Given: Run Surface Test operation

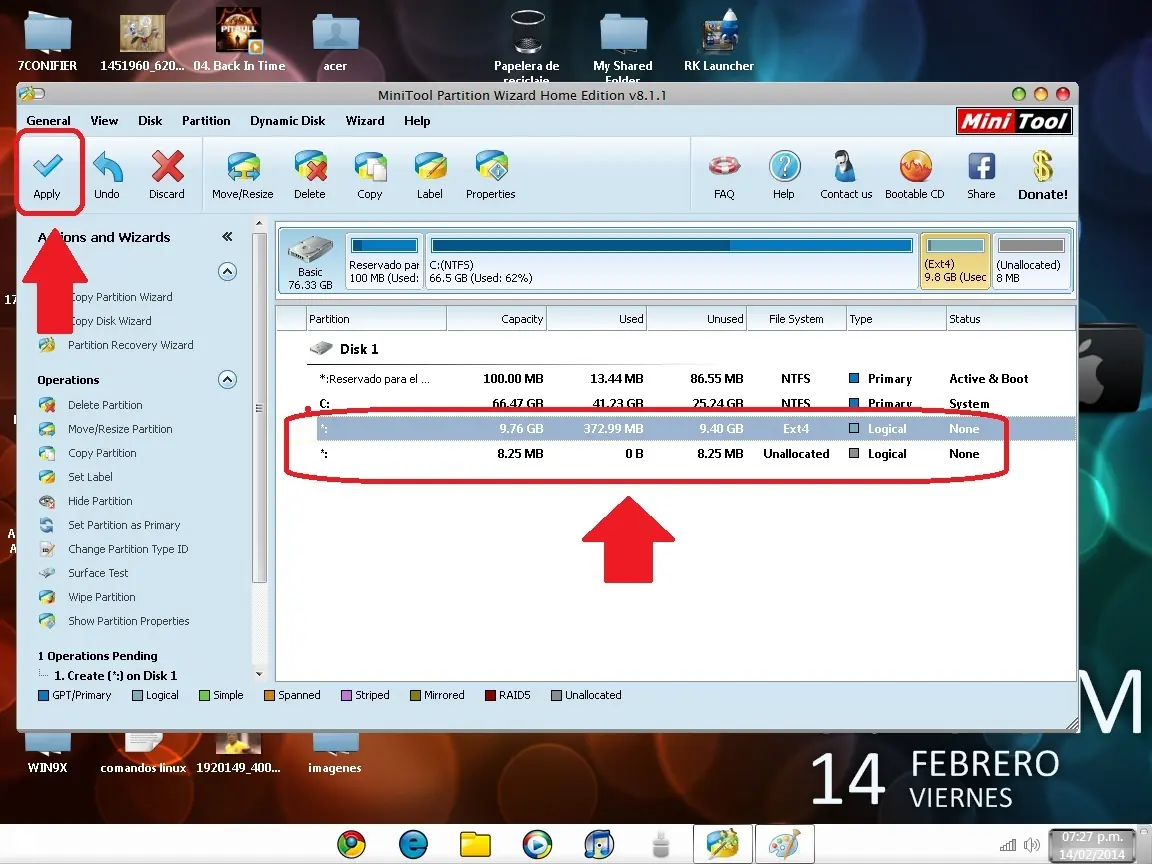Looking at the screenshot, I should 98,573.
